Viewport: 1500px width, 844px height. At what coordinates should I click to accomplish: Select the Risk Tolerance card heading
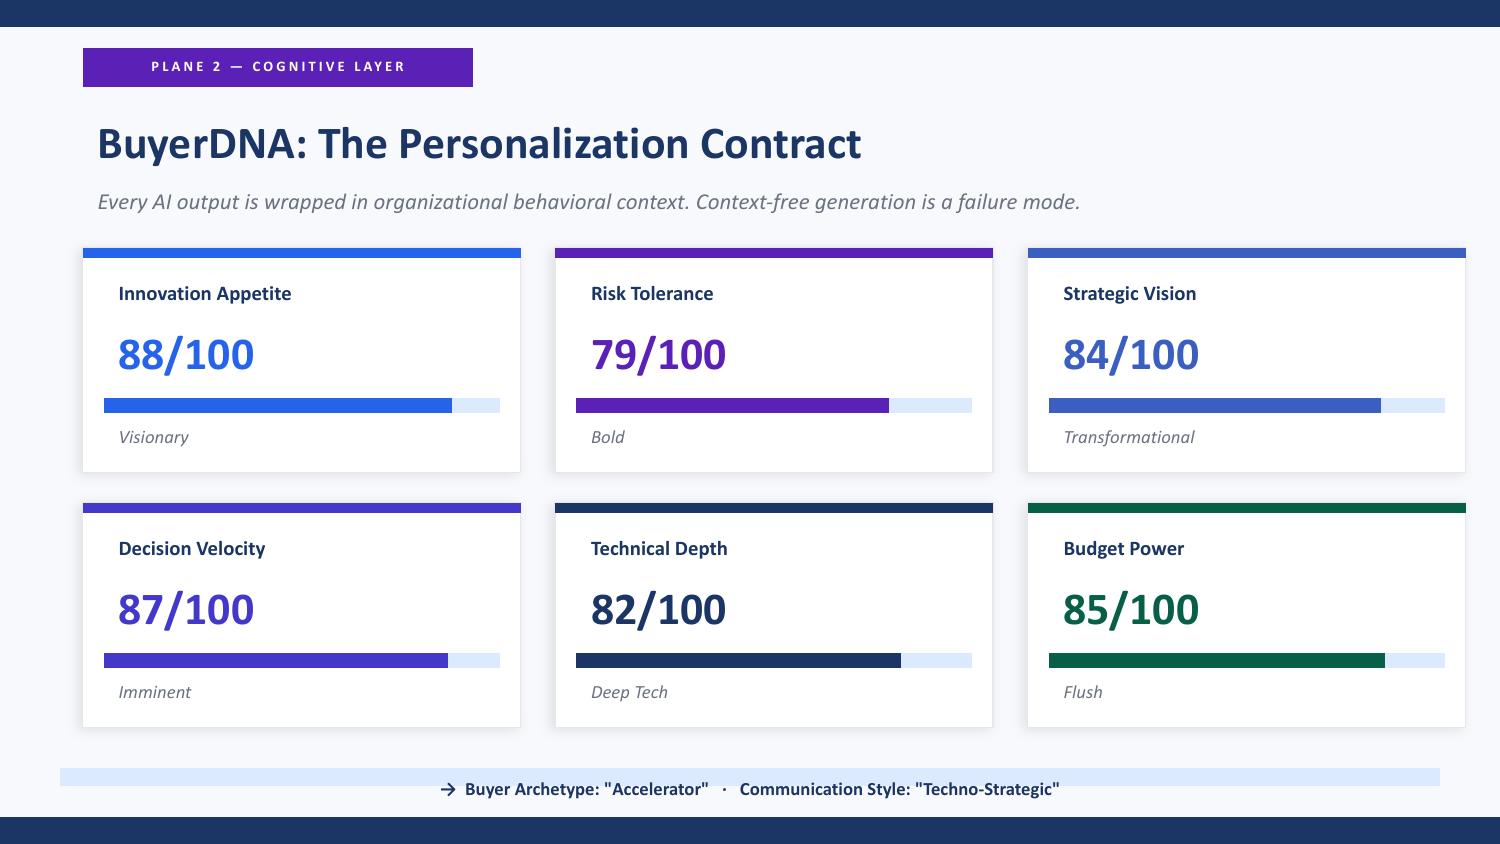[652, 293]
